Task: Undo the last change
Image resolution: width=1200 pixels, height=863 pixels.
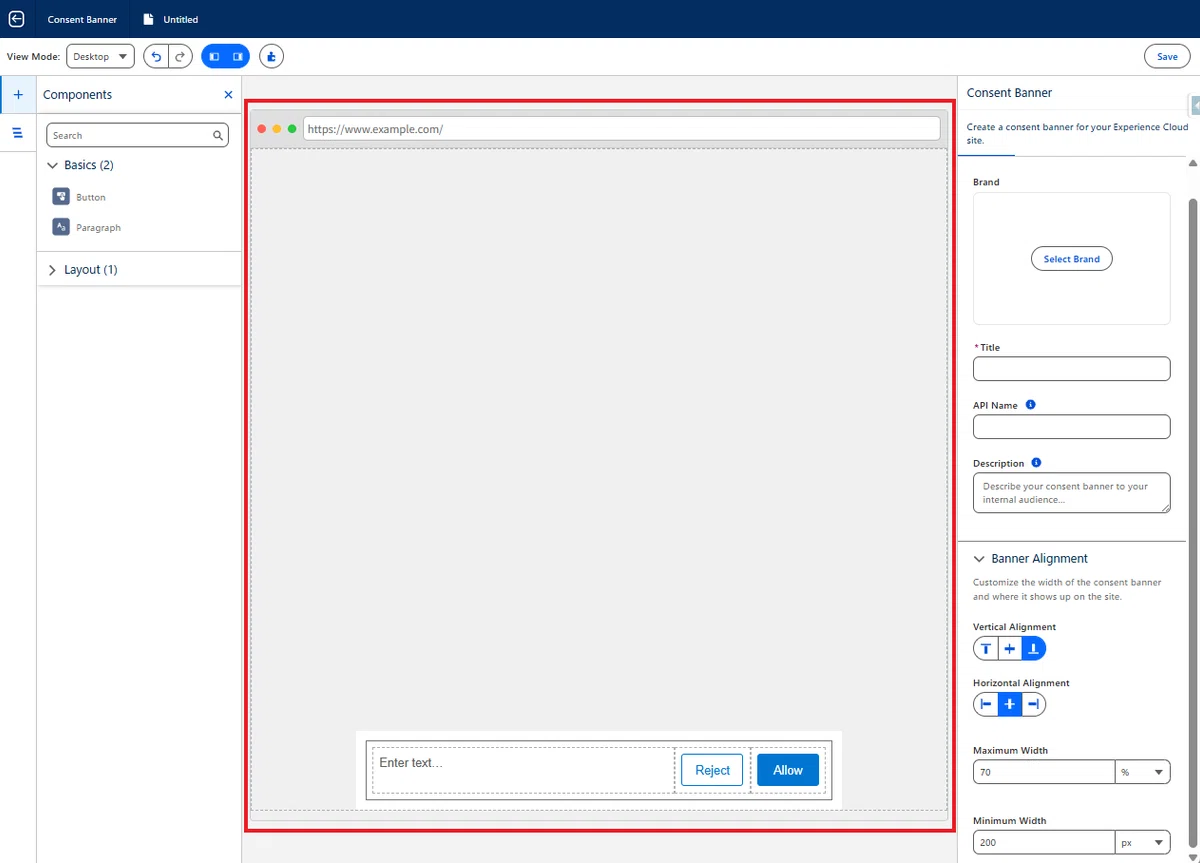Action: coord(156,57)
